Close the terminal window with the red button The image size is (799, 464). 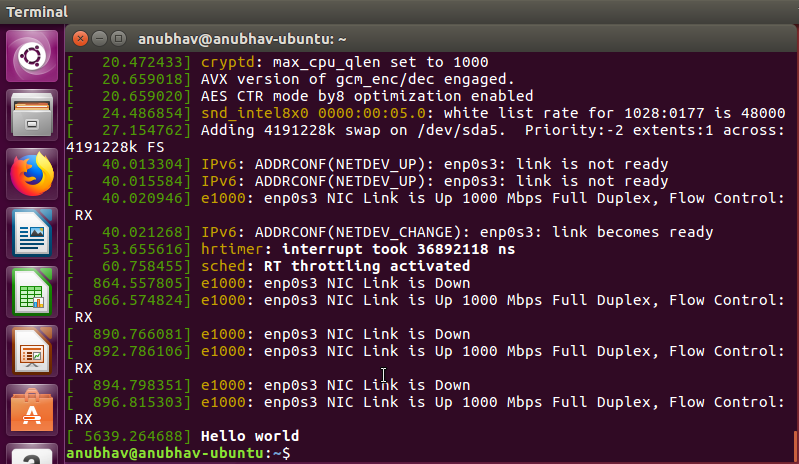(80, 39)
